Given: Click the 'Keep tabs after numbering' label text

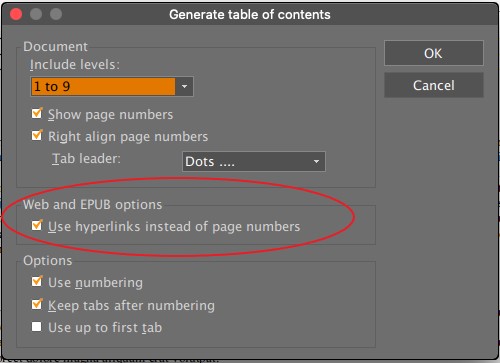Looking at the screenshot, I should click(131, 306).
